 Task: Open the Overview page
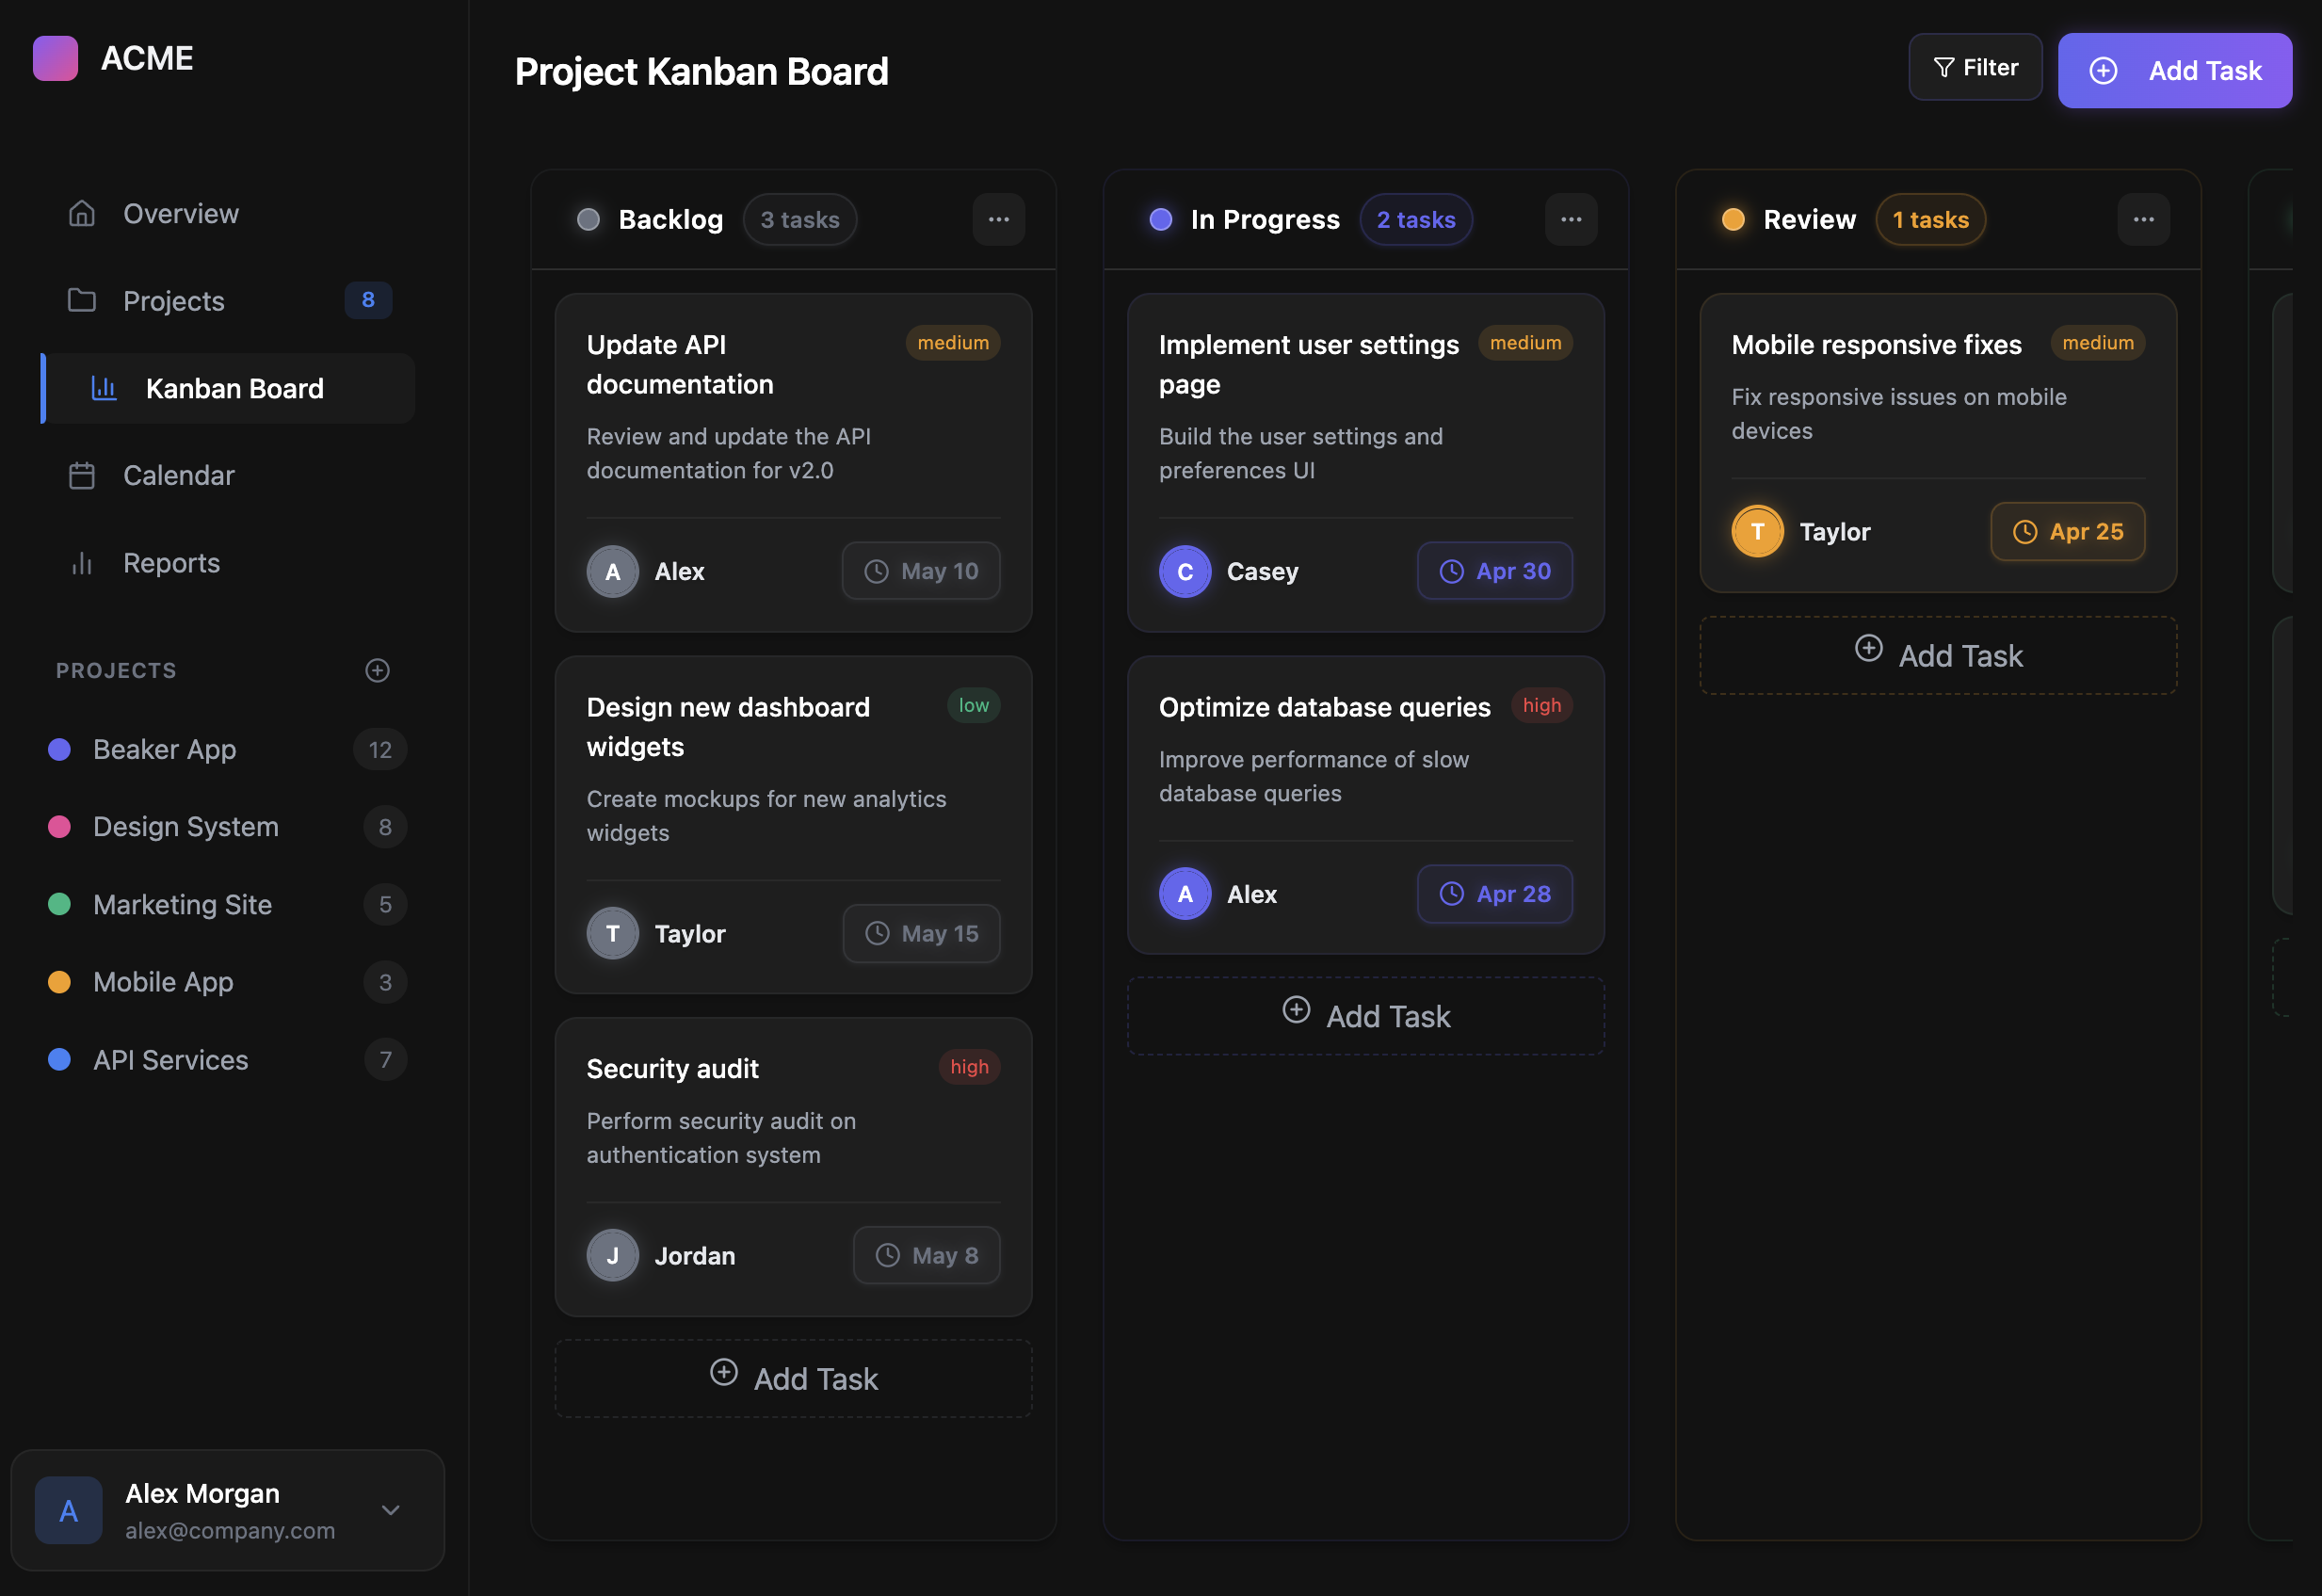pyautogui.click(x=180, y=213)
